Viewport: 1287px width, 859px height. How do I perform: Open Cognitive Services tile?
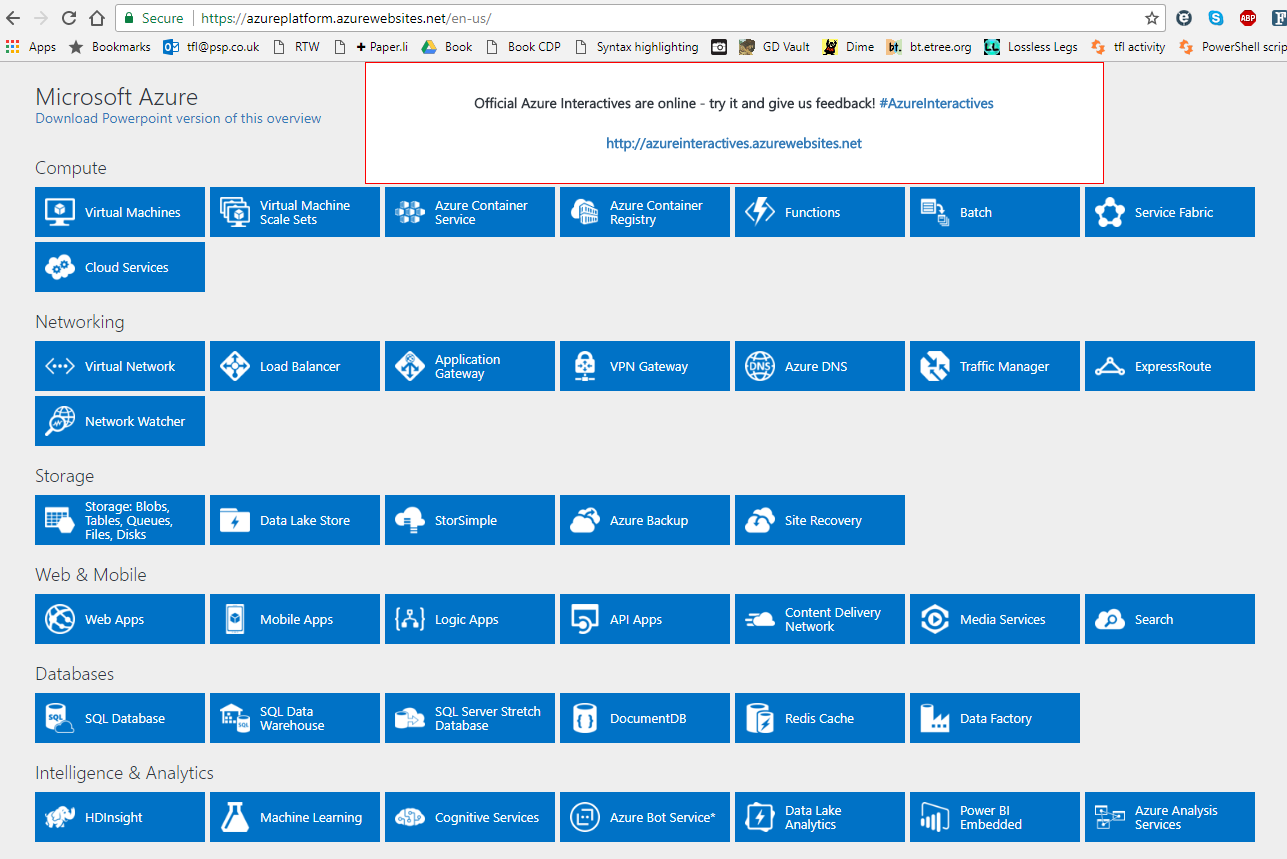click(x=469, y=816)
